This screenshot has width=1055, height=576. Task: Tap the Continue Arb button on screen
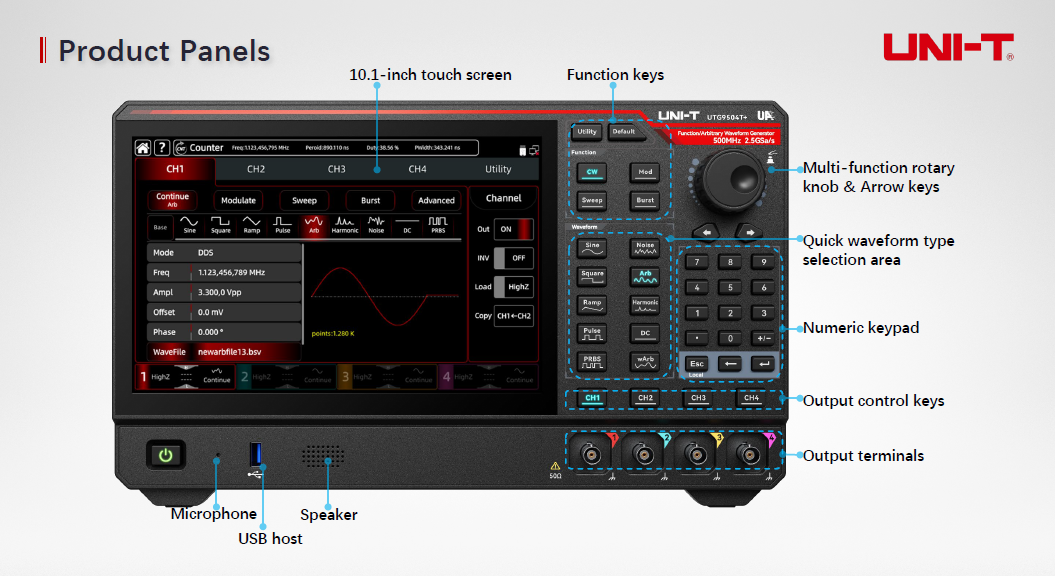[x=172, y=200]
